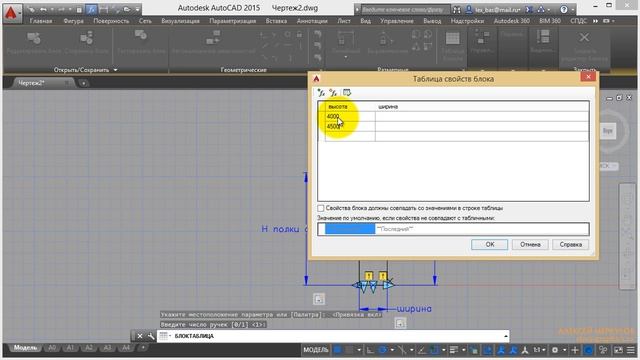
Task: Create a new drawing tab with plus button
Action: point(83,83)
